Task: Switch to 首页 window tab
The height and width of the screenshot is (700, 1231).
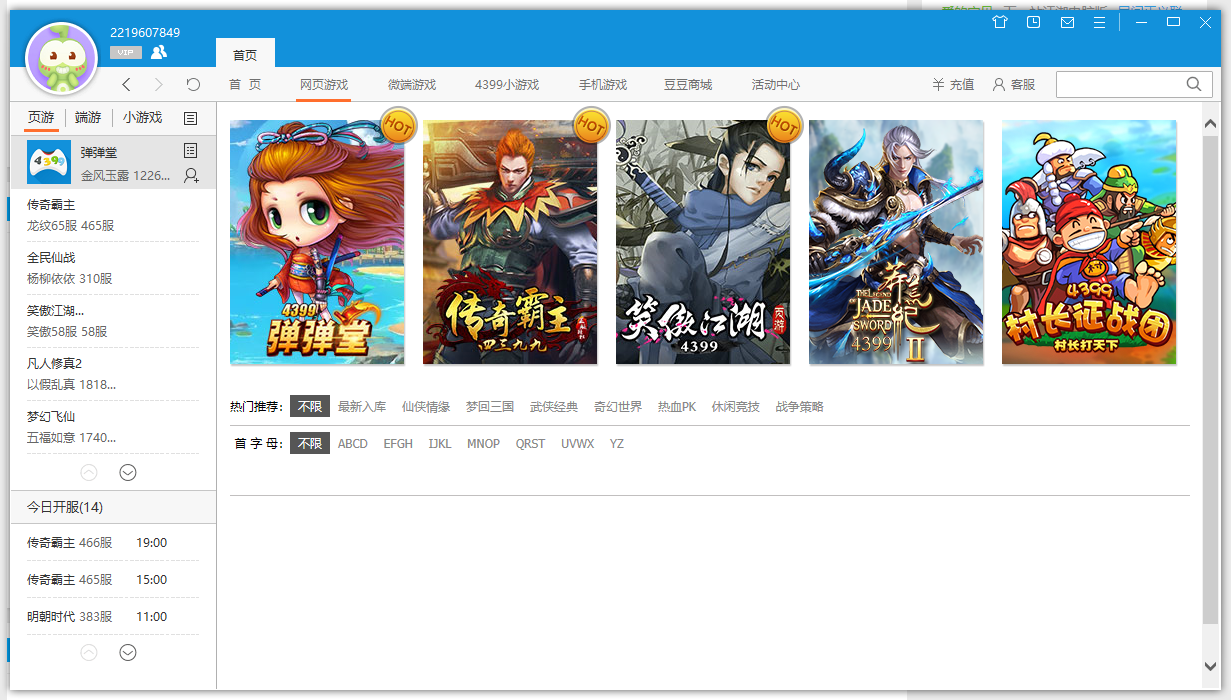Action: point(245,54)
